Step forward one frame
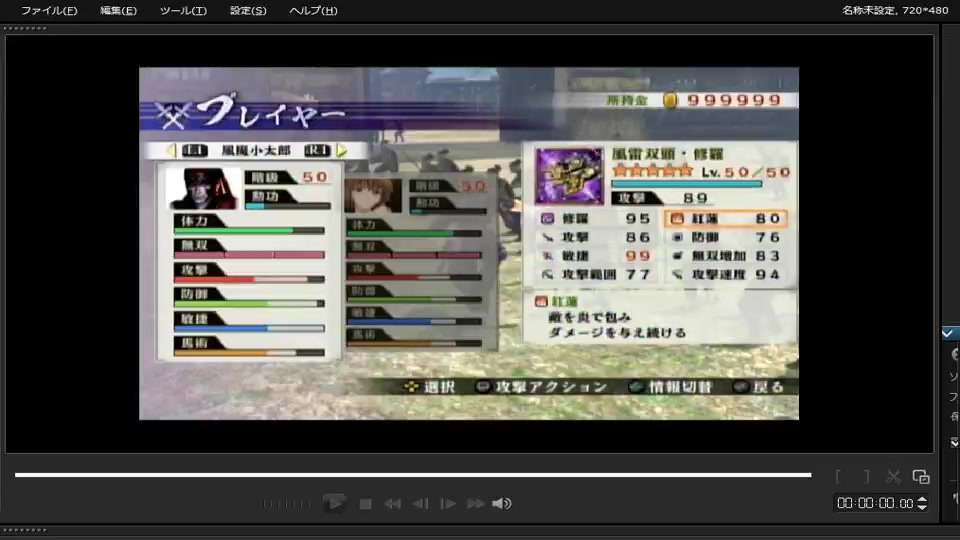This screenshot has height=540, width=960. point(448,504)
